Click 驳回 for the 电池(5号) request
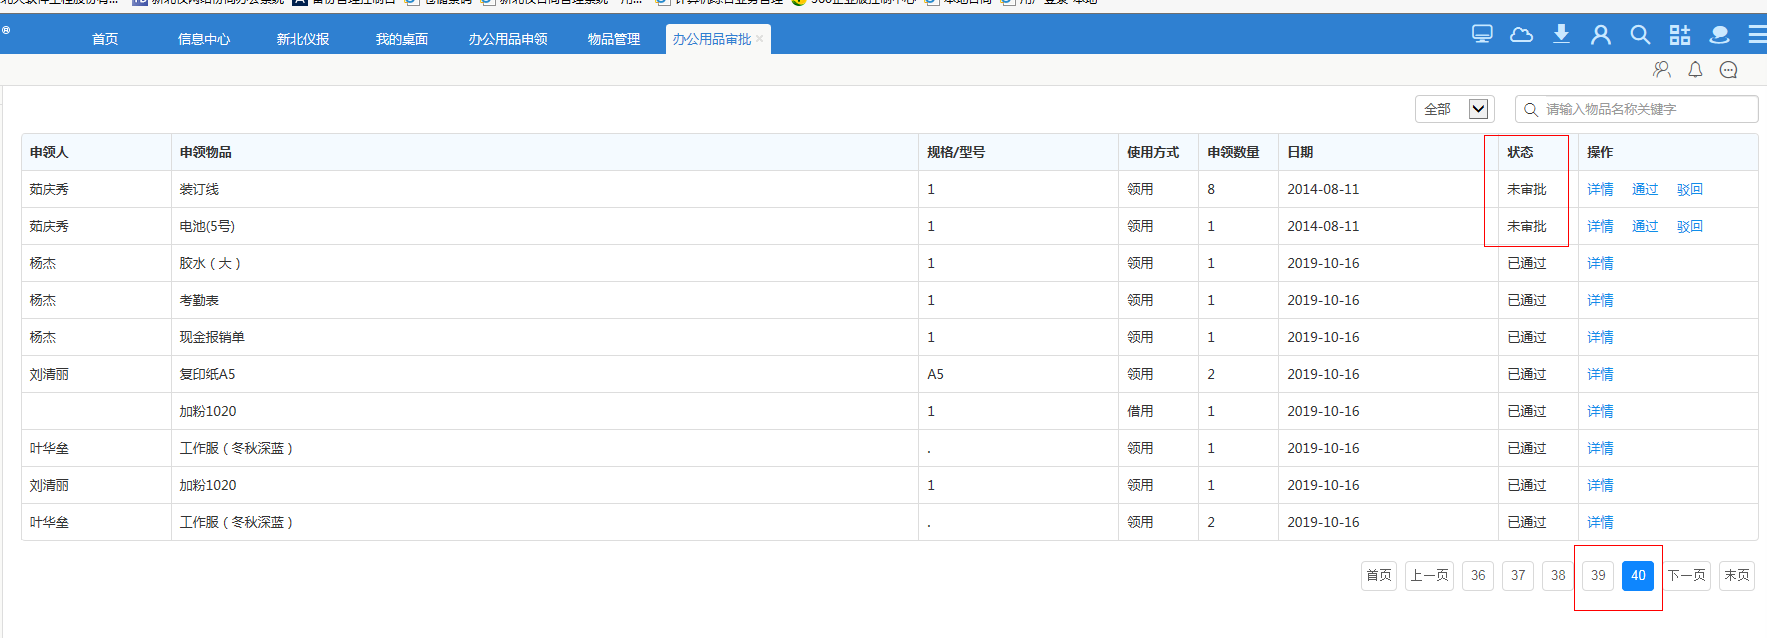 (x=1690, y=226)
